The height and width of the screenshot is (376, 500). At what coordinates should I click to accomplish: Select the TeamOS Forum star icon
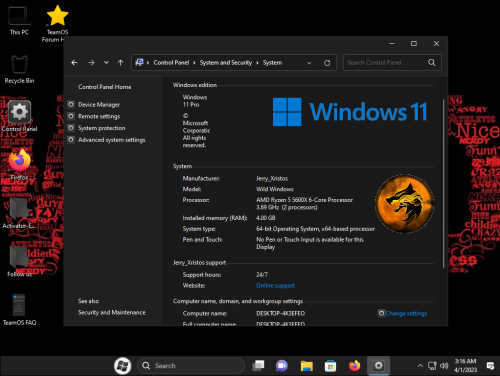57,23
